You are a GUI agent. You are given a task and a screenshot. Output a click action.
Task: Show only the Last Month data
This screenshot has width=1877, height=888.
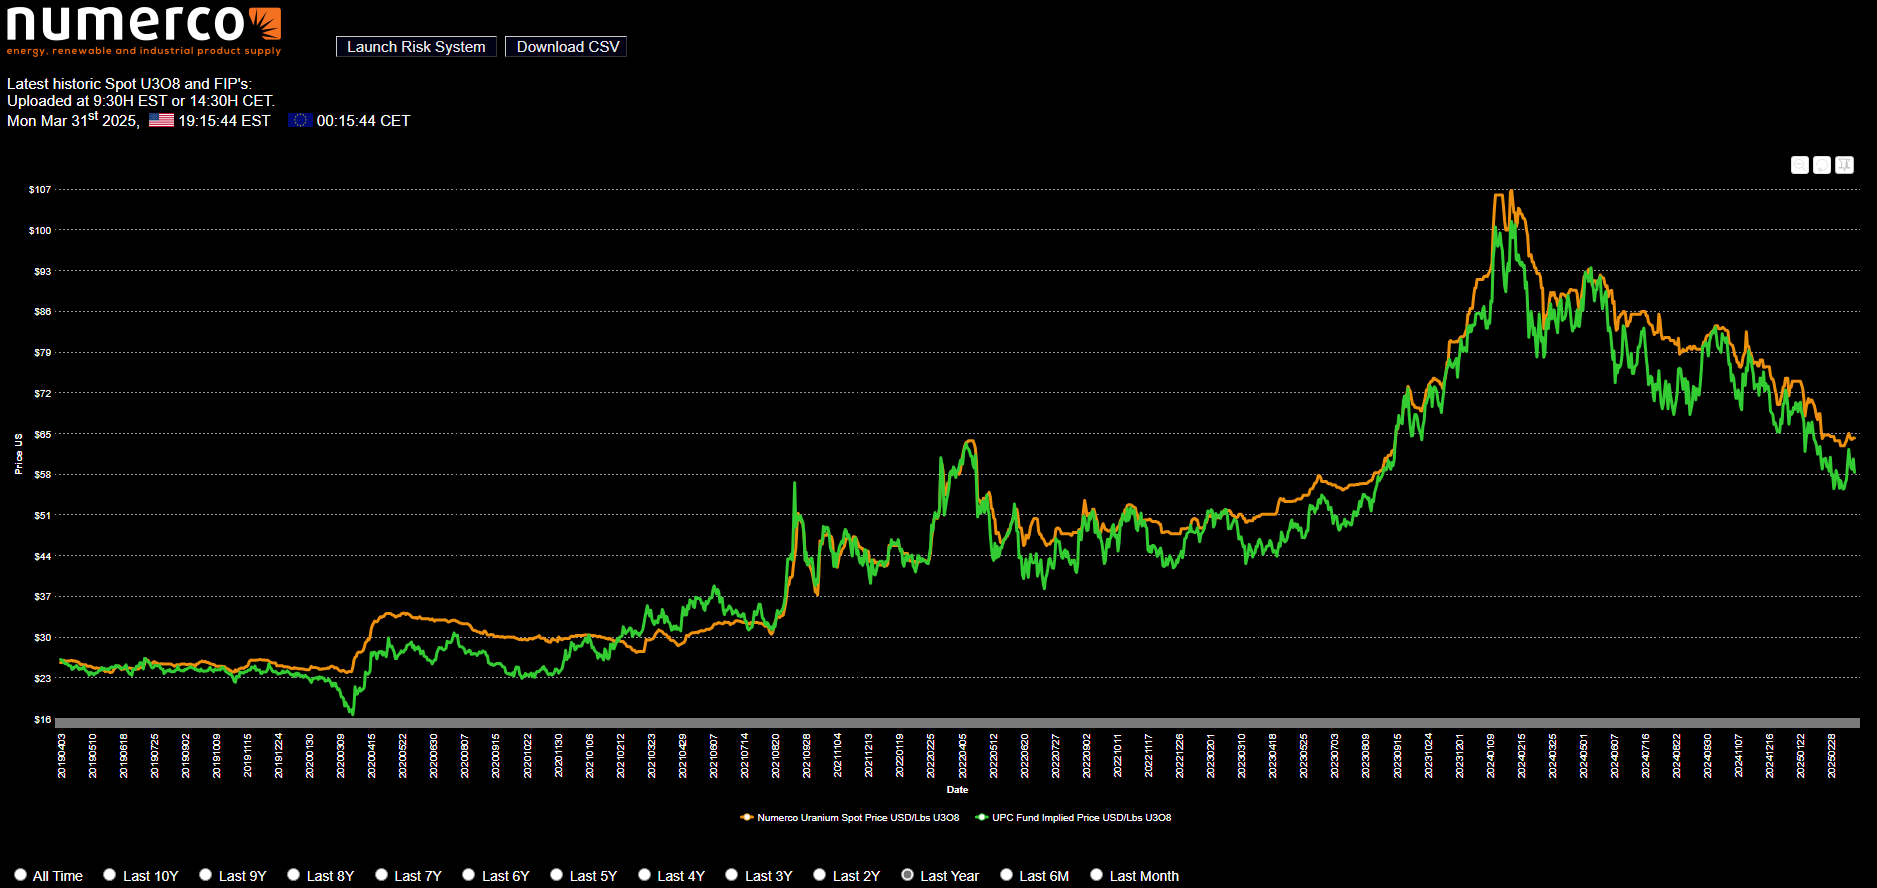pos(1097,875)
